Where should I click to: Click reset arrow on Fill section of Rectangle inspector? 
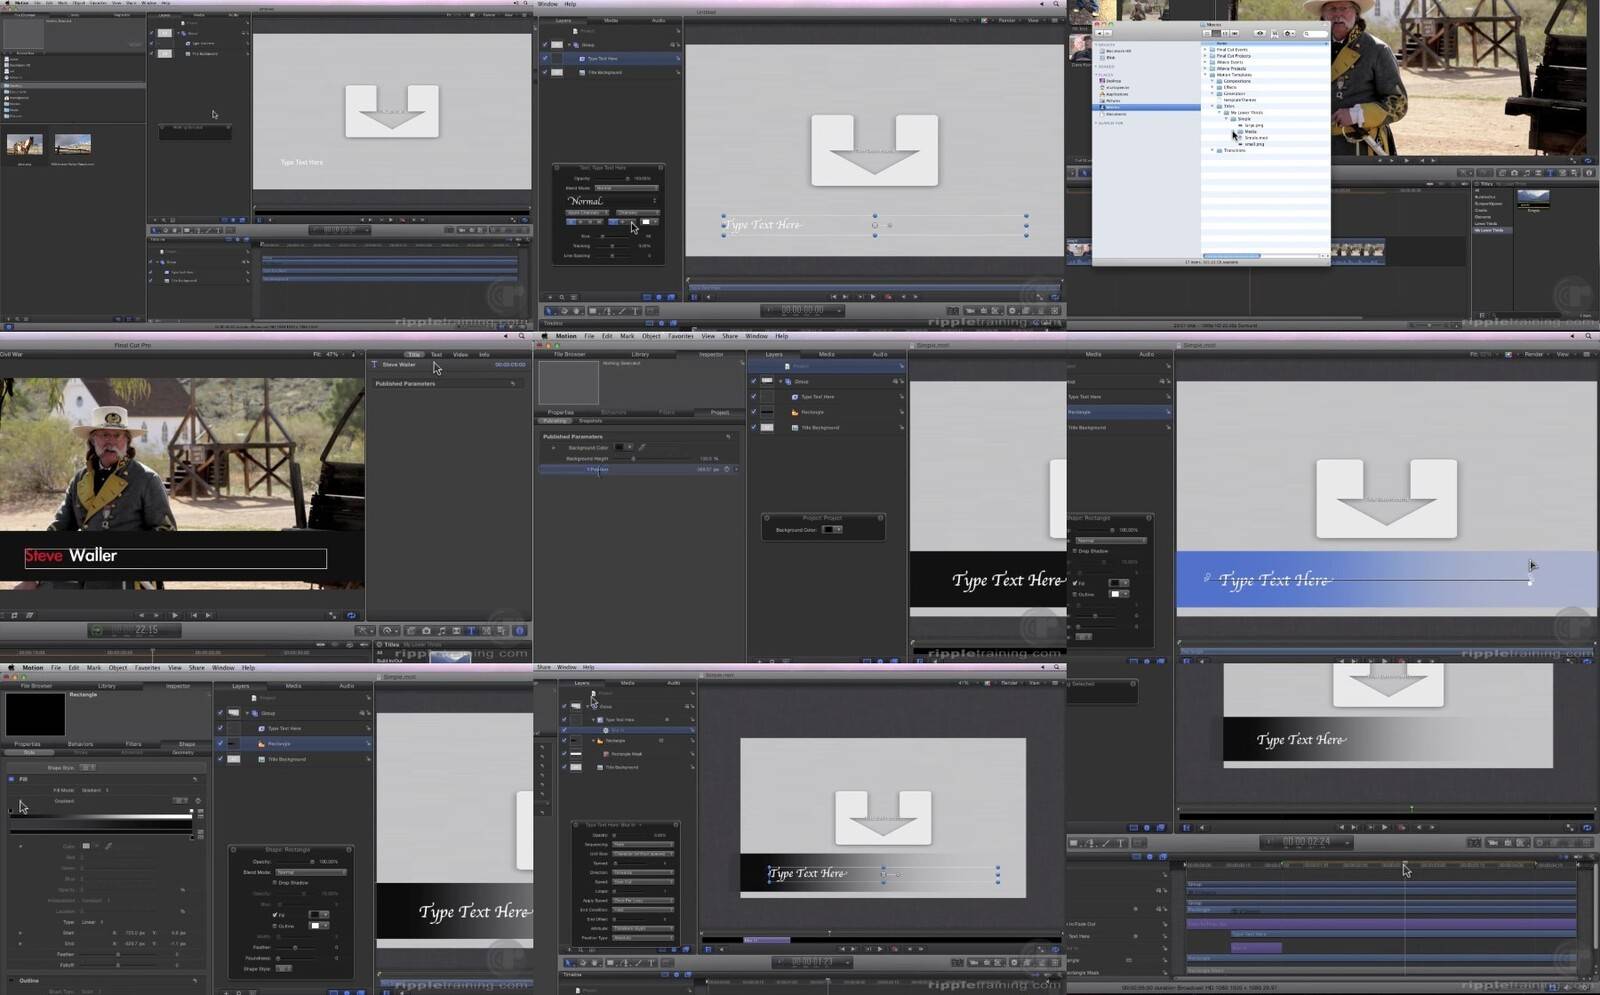(x=195, y=779)
